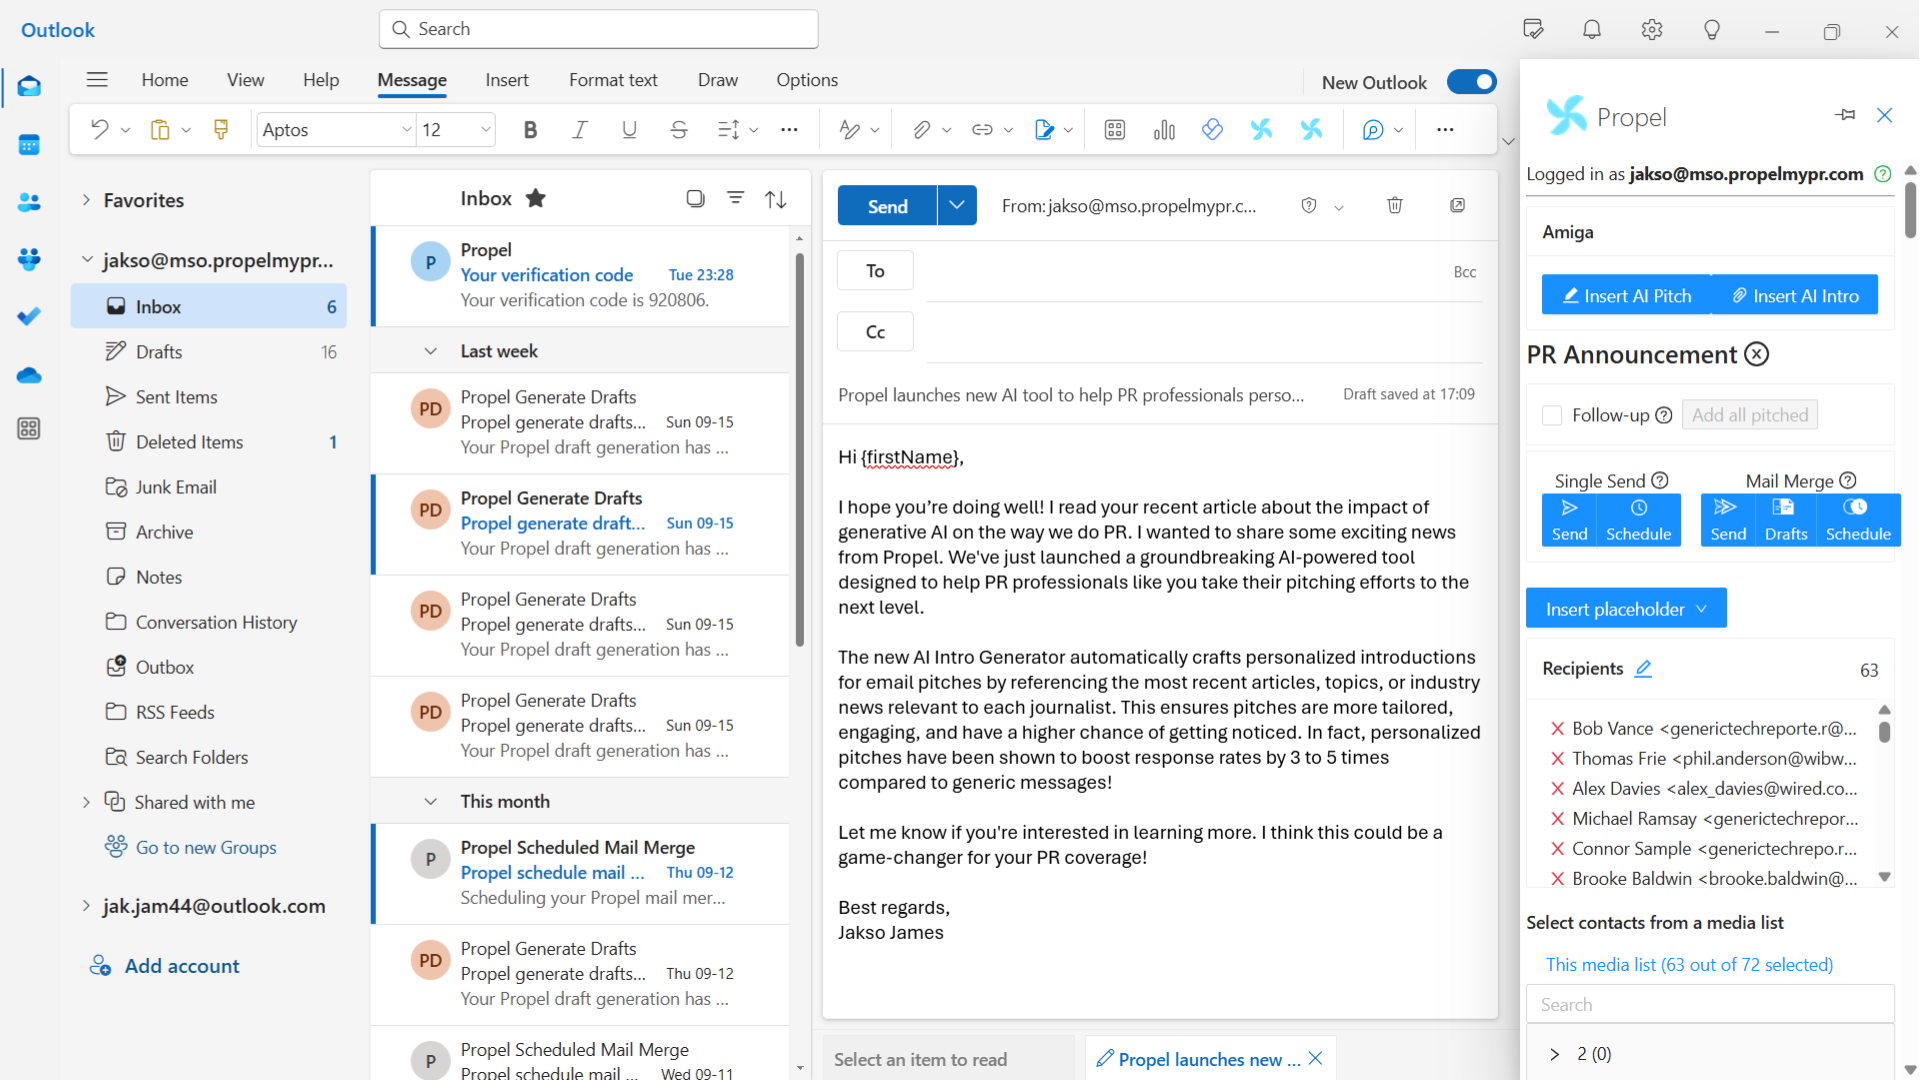
Task: Open the Draw ribbon tab
Action: (x=717, y=80)
